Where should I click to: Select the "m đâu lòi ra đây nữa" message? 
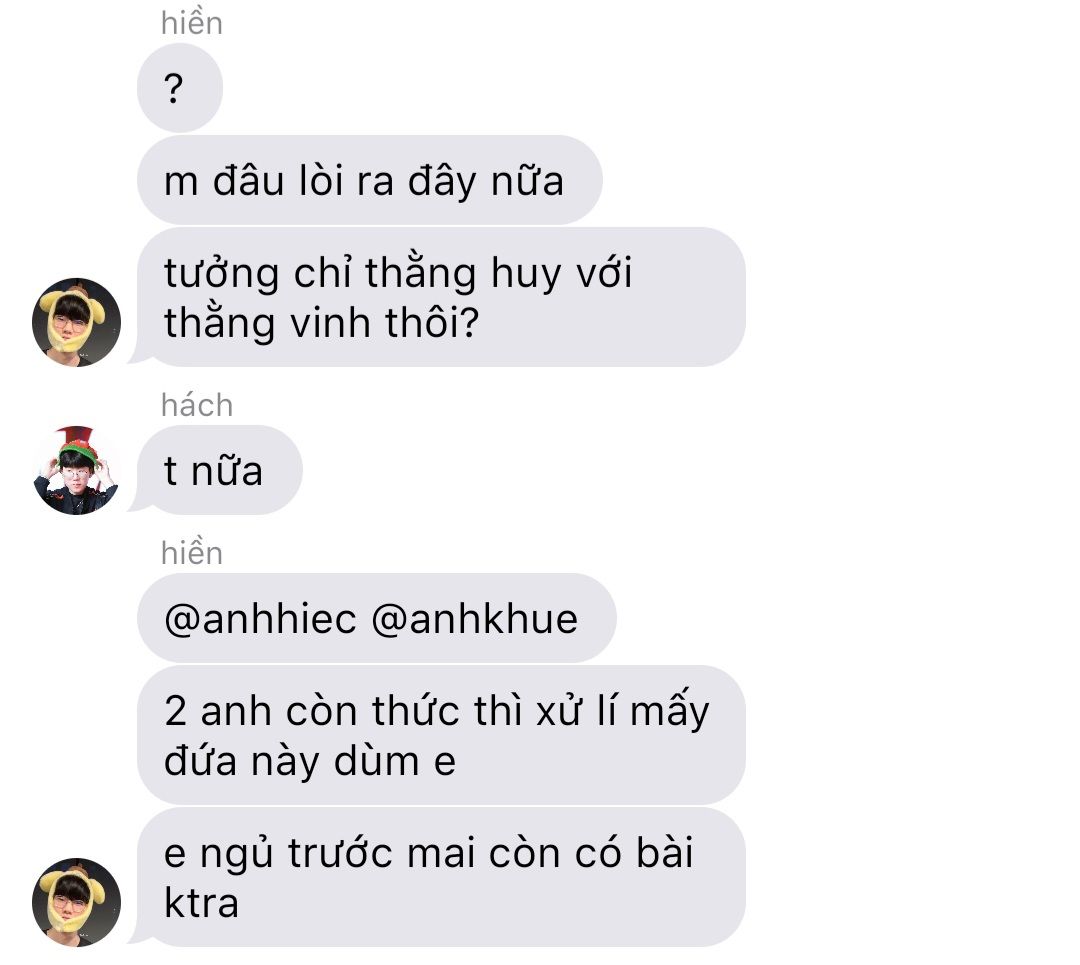coord(370,180)
